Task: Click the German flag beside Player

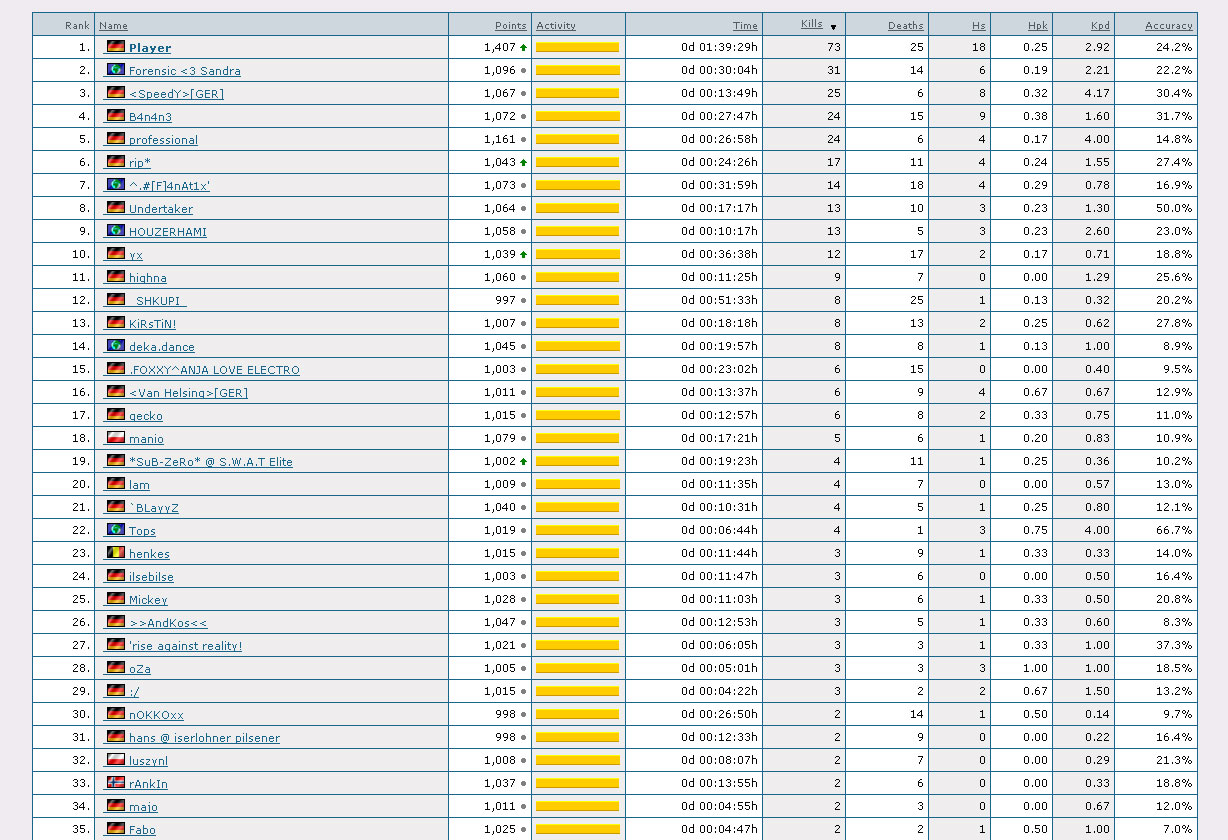Action: (x=116, y=47)
